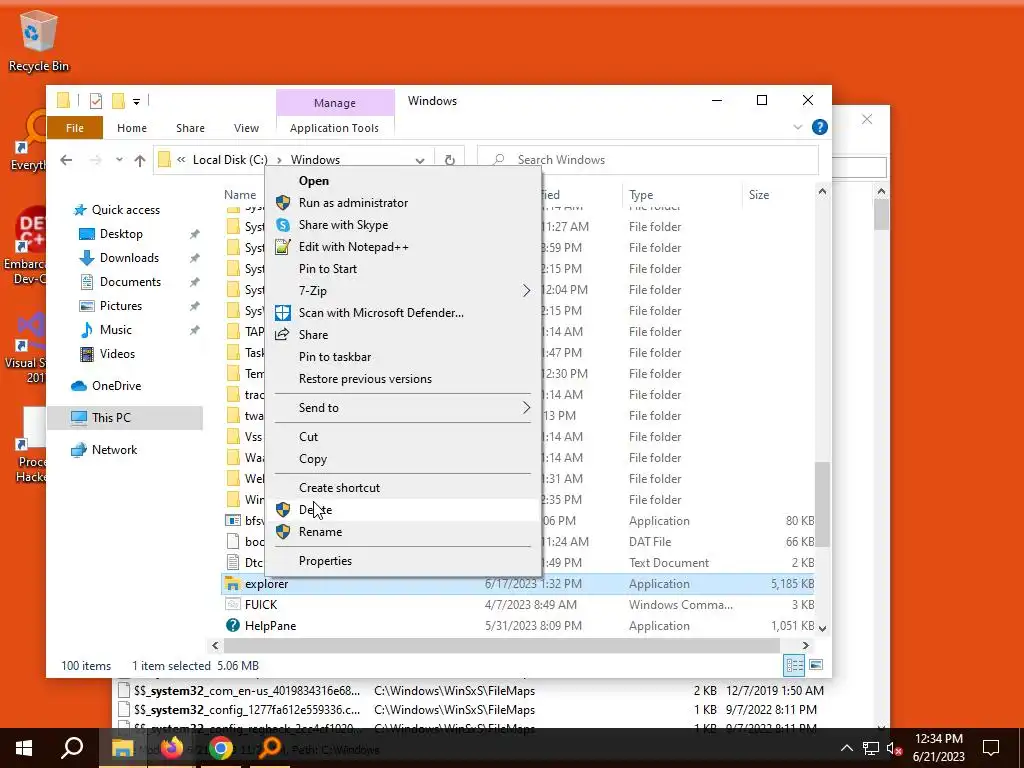Click the horizontal scrollbar in file list
The height and width of the screenshot is (768, 1024).
(502, 645)
